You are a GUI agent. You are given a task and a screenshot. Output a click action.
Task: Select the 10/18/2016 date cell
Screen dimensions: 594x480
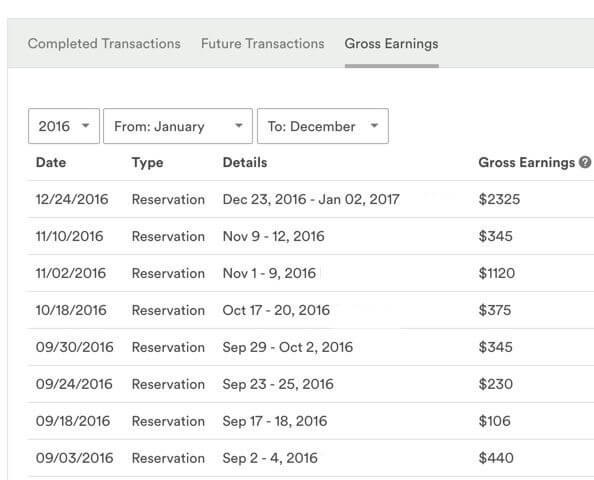click(71, 310)
